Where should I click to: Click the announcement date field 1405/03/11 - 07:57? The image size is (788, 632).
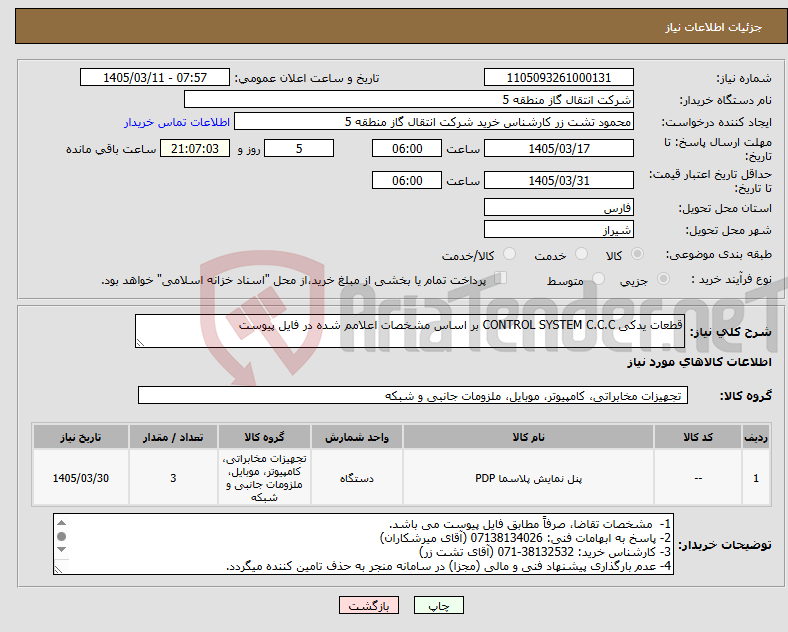click(x=155, y=78)
